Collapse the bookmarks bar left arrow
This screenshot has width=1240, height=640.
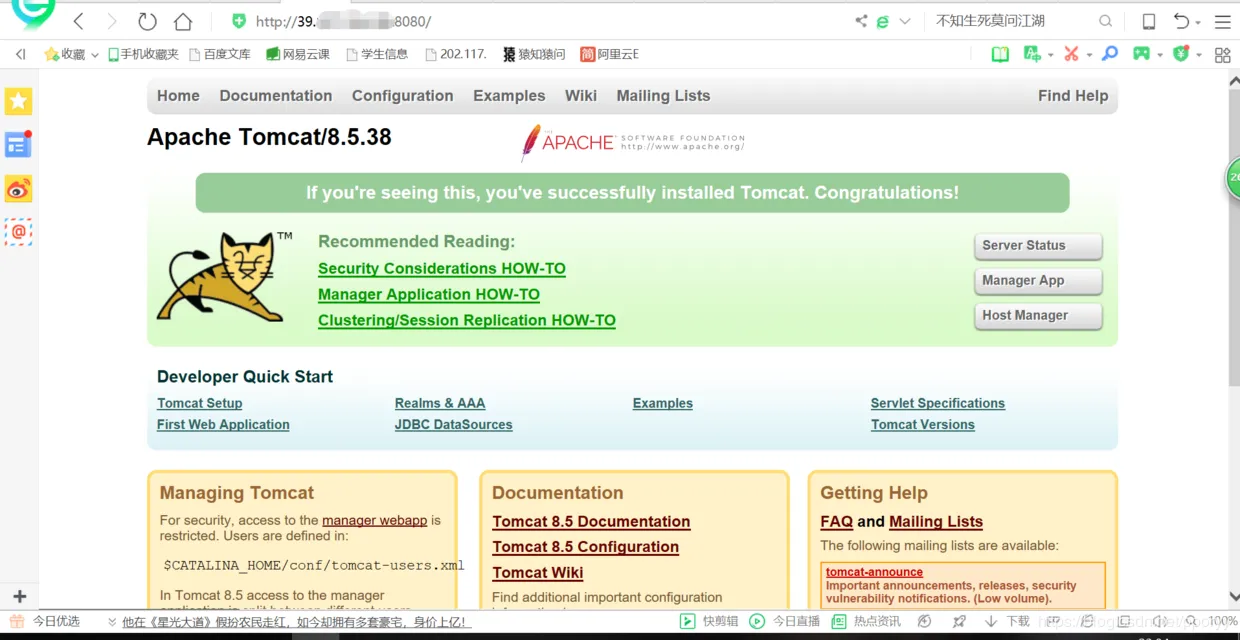(x=20, y=54)
